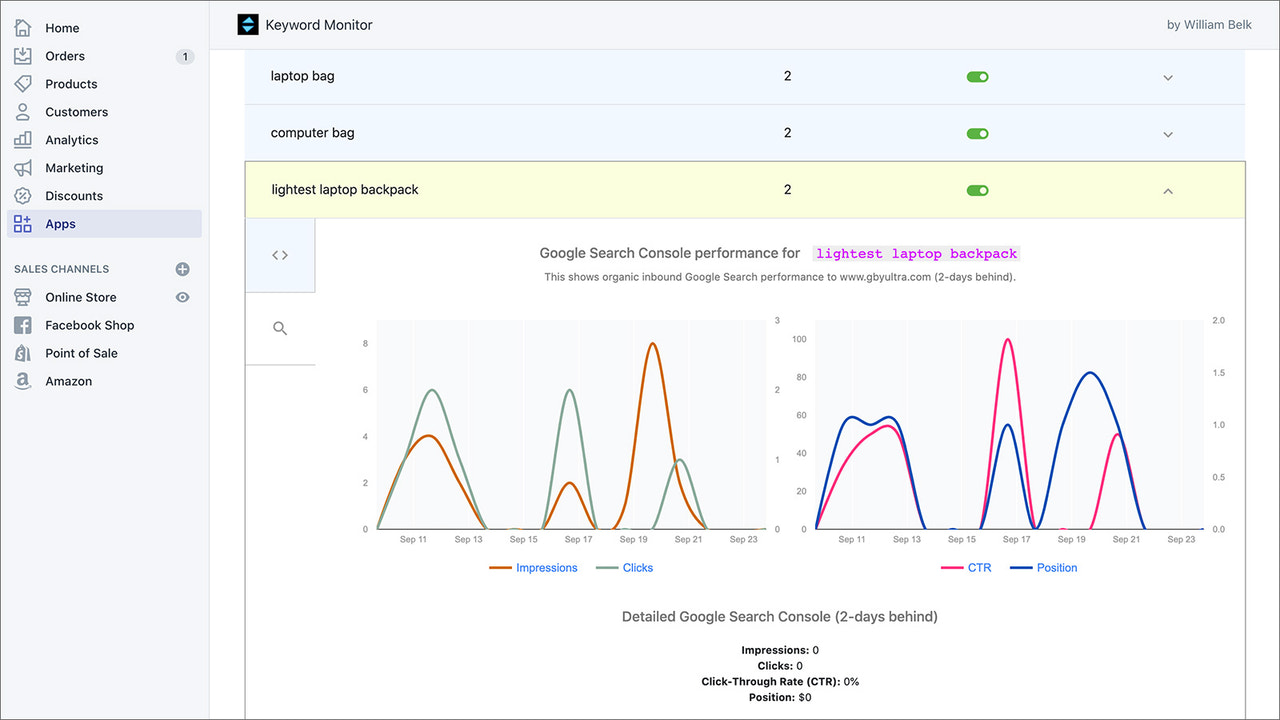Click the code embed icon in keyword panel
1280x720 pixels.
(x=280, y=254)
